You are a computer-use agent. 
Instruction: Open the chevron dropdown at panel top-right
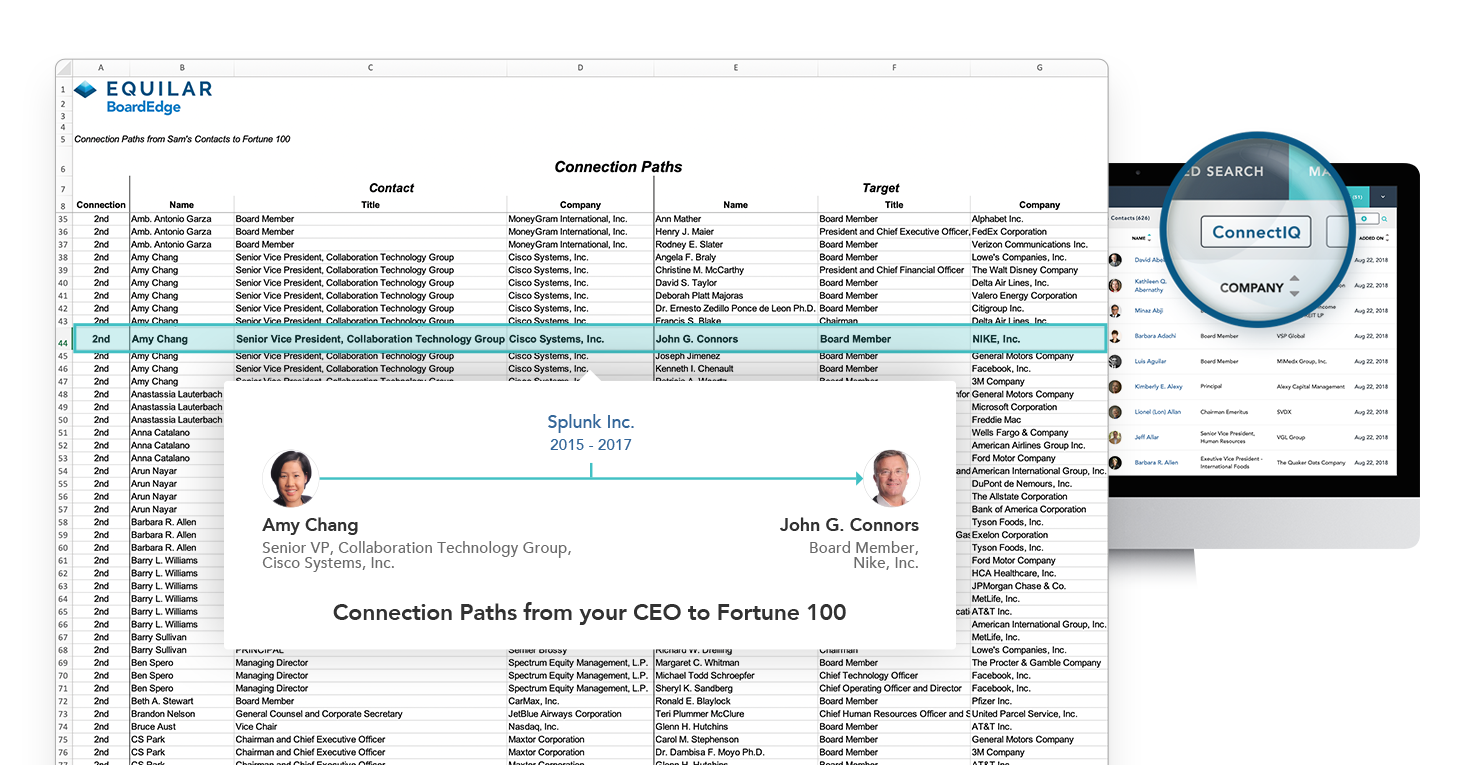click(1383, 197)
